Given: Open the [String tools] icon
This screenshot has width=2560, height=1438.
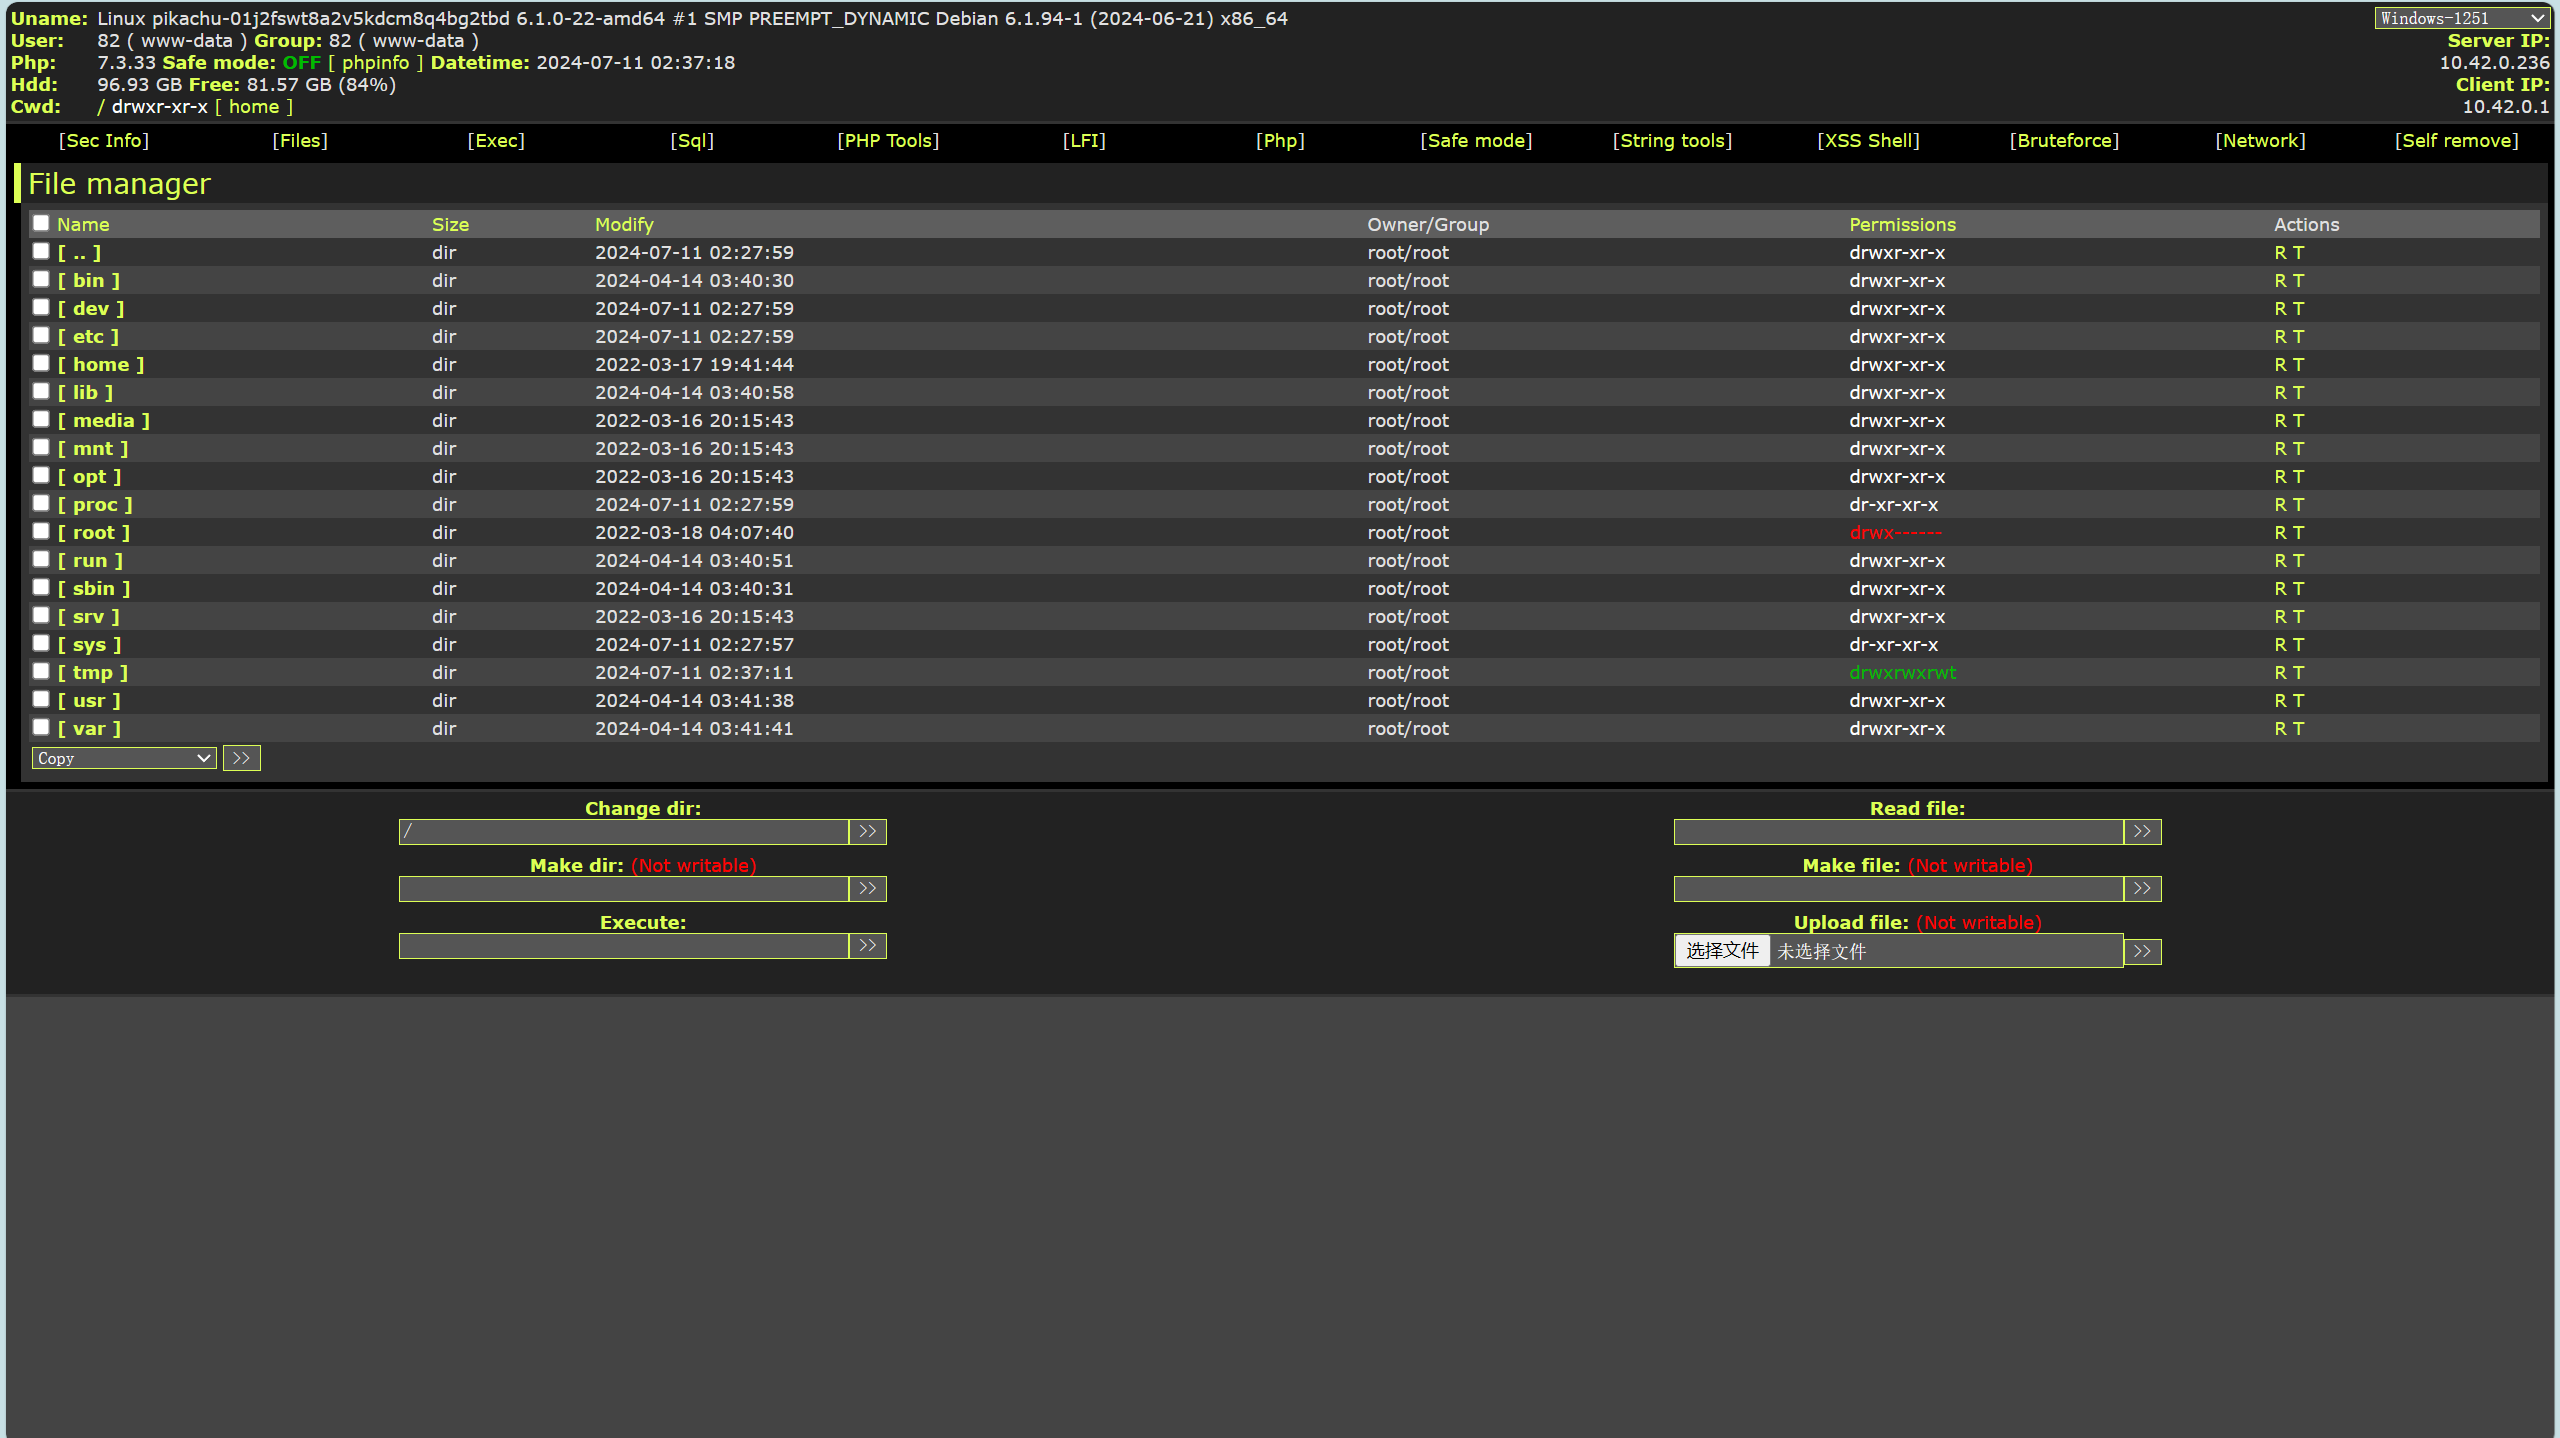Looking at the screenshot, I should pos(1670,139).
